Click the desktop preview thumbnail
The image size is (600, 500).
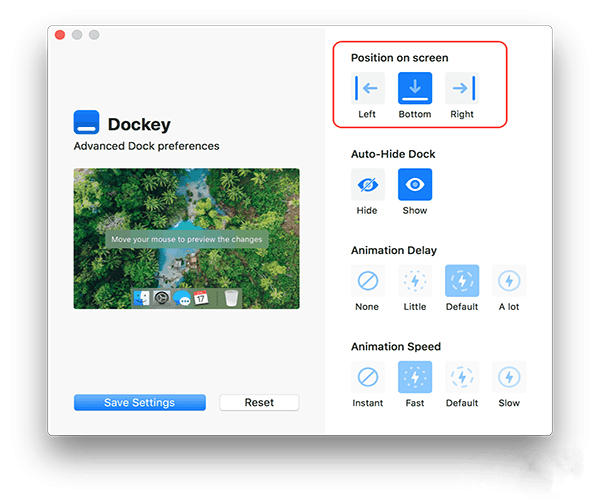(x=186, y=239)
